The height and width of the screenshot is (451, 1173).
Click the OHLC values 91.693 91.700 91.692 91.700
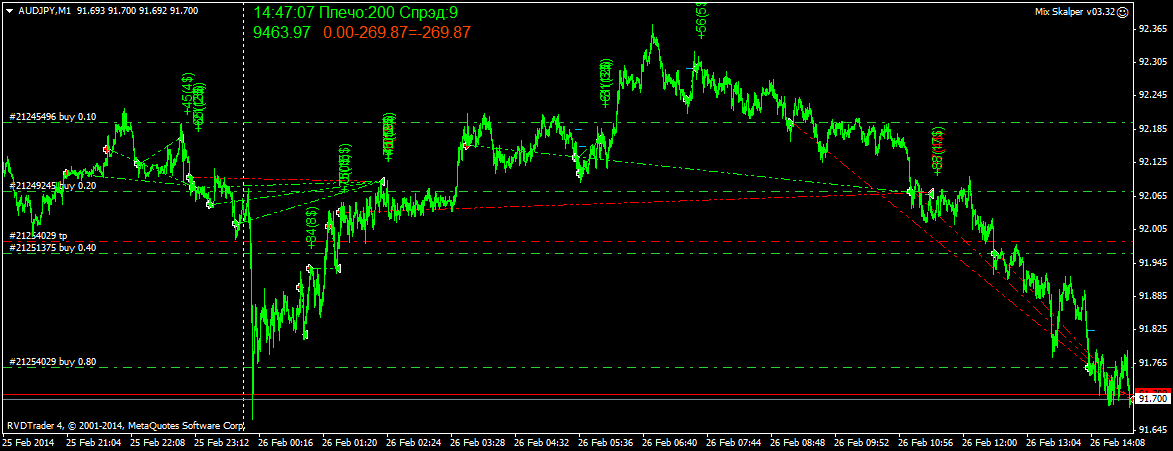click(138, 12)
